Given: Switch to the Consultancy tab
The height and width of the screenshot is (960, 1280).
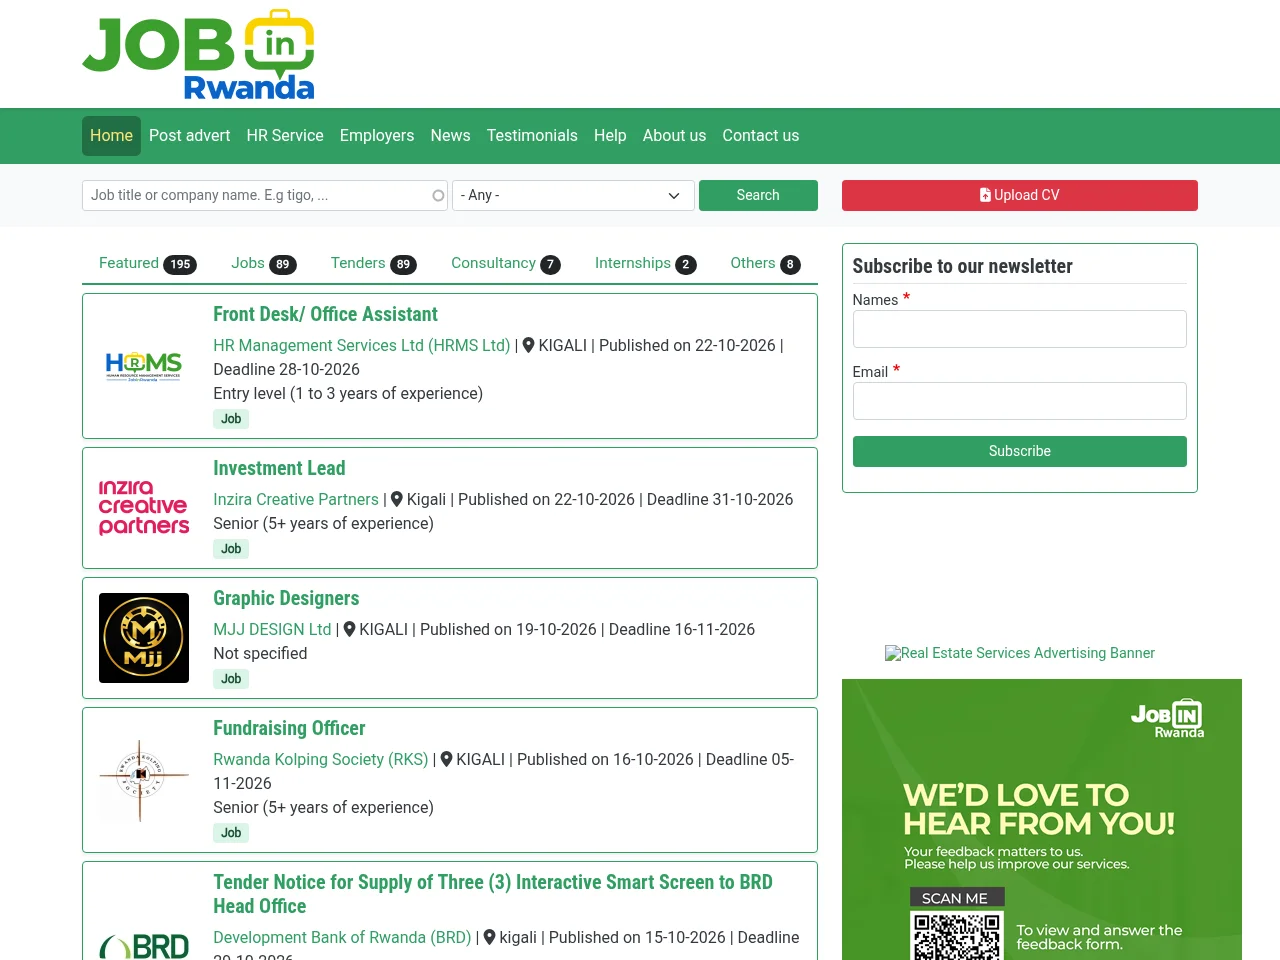Looking at the screenshot, I should coord(506,264).
